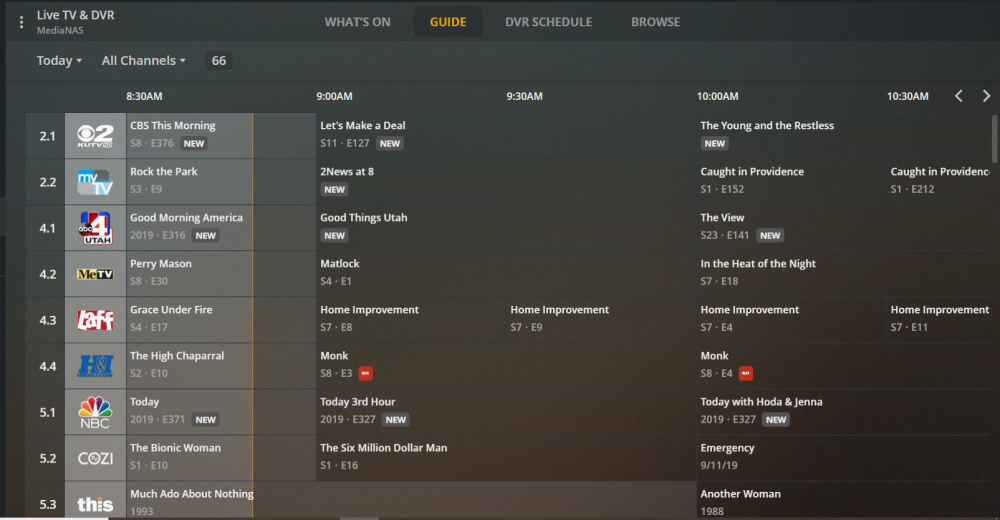Screen dimensions: 1000x520
Task: Open Caught in Providence S1 E212
Action: click(x=938, y=182)
